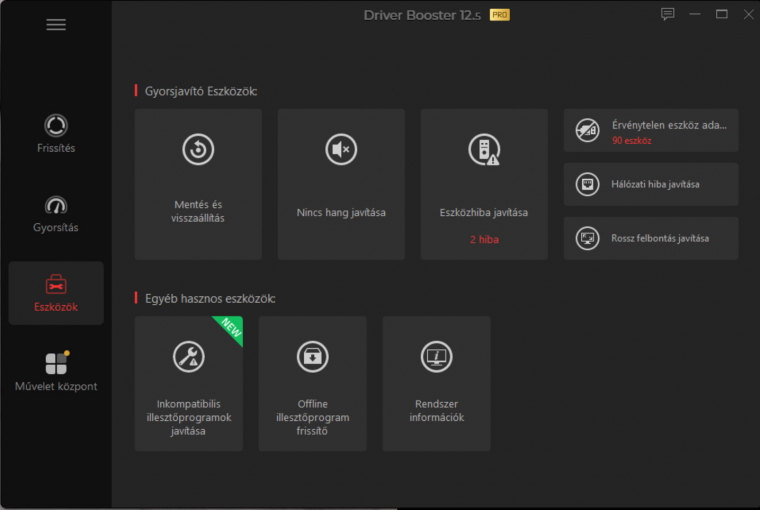Click the backup restore circular arrow icon
The image size is (760, 510).
click(198, 149)
